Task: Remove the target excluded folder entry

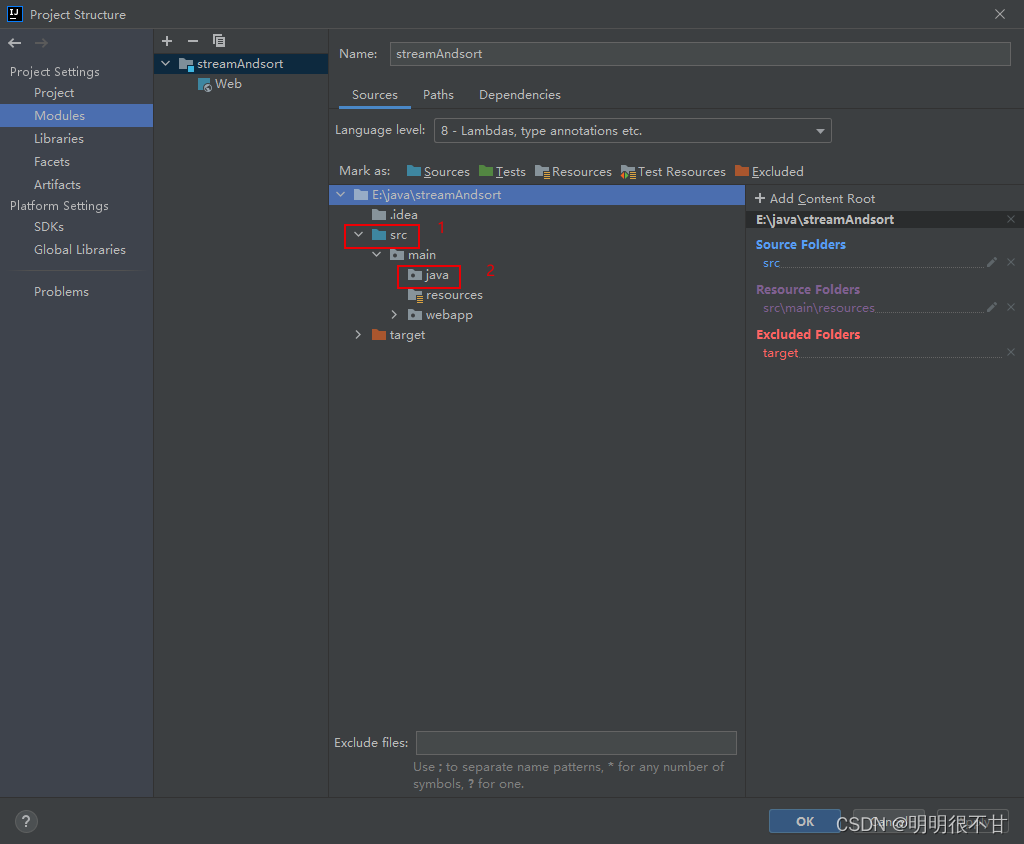Action: click(1011, 352)
